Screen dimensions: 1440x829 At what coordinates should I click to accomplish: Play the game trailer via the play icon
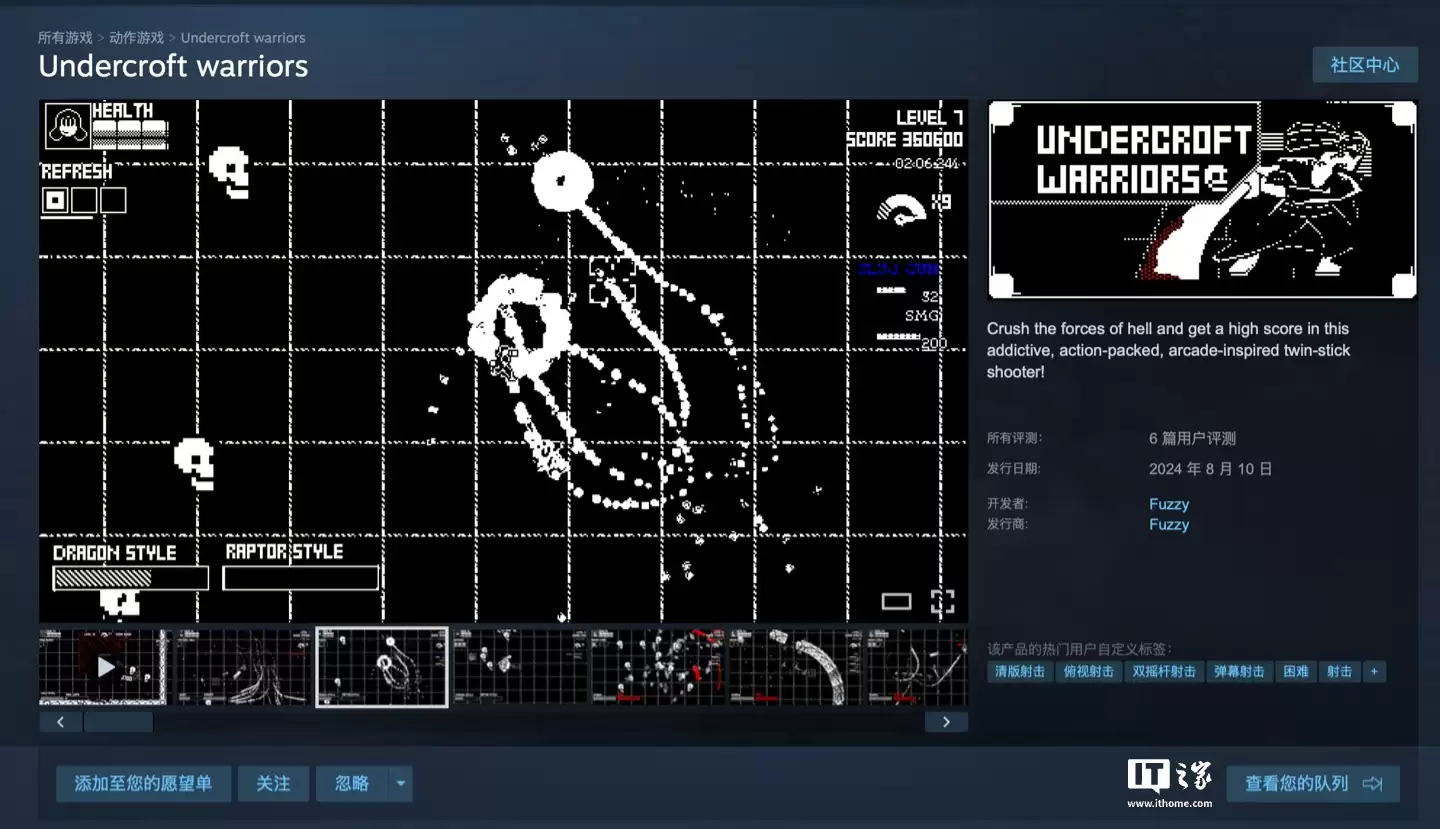coord(104,667)
